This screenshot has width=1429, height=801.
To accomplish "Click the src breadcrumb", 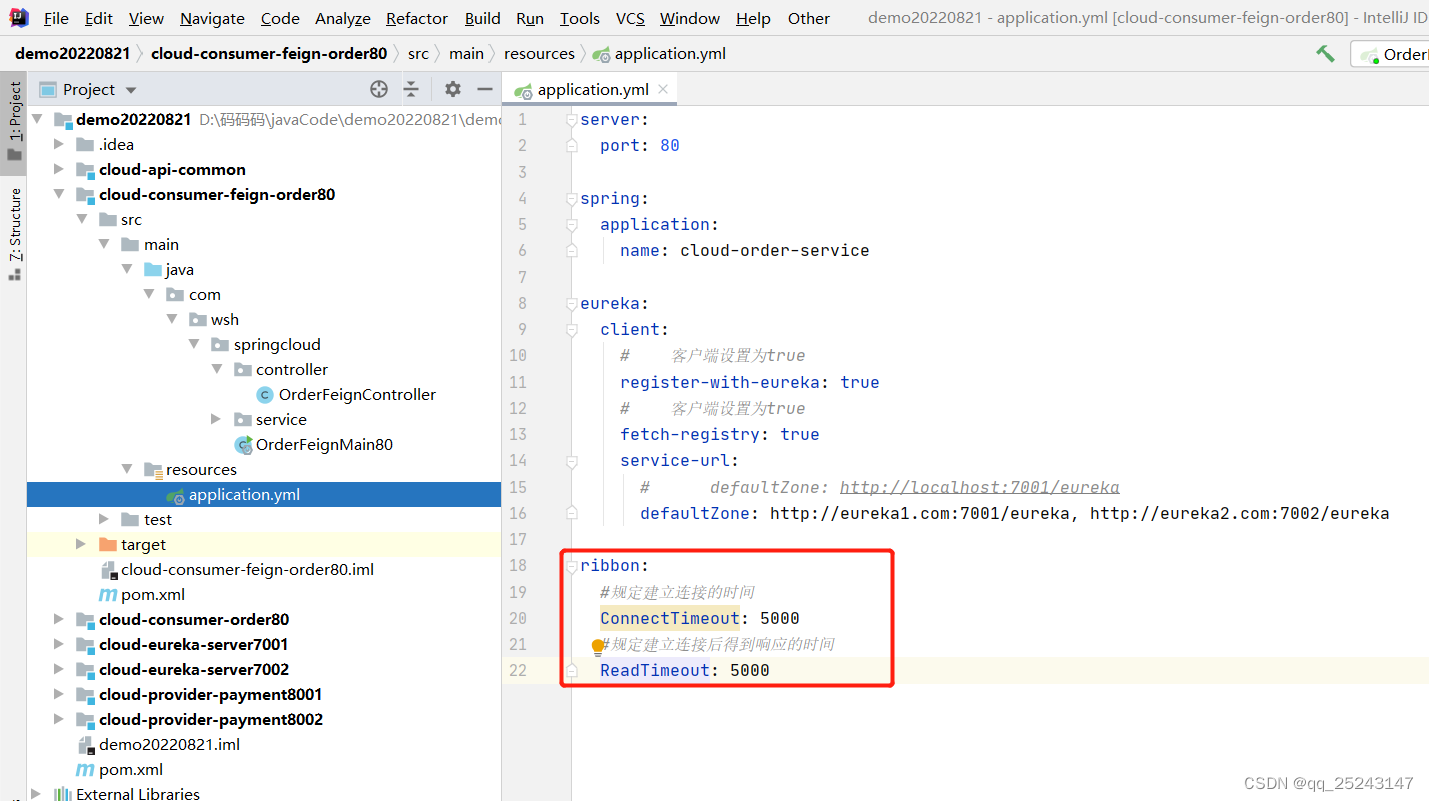I will [418, 54].
